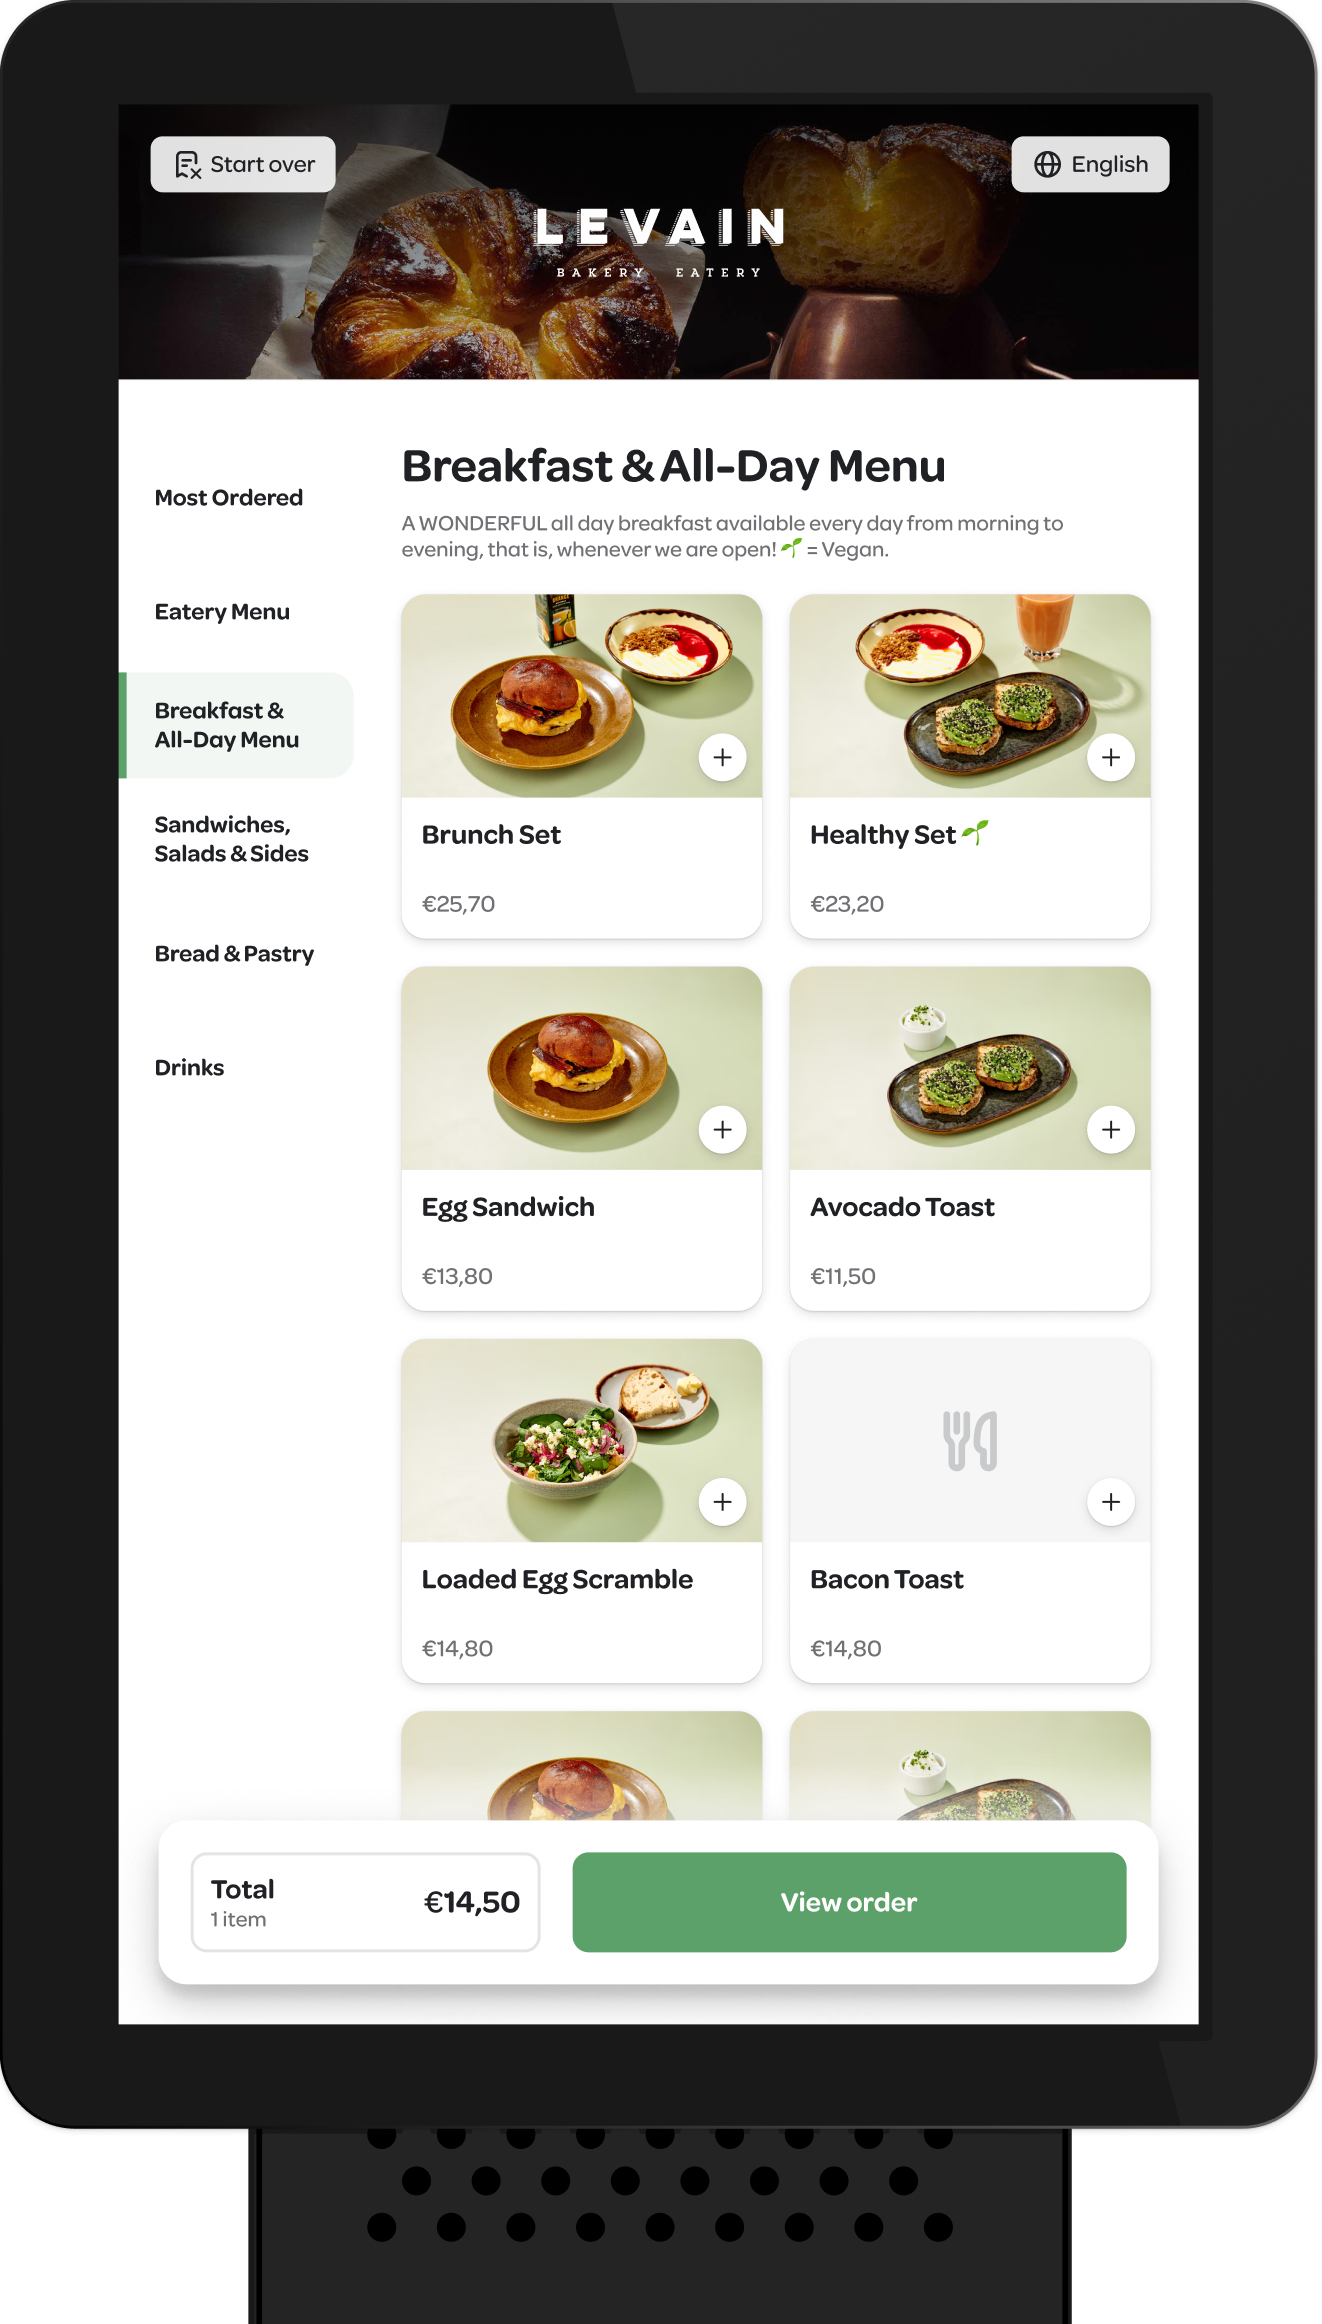Add Bacon Toast with plus icon
This screenshot has height=2324, width=1322.
pos(1110,1501)
